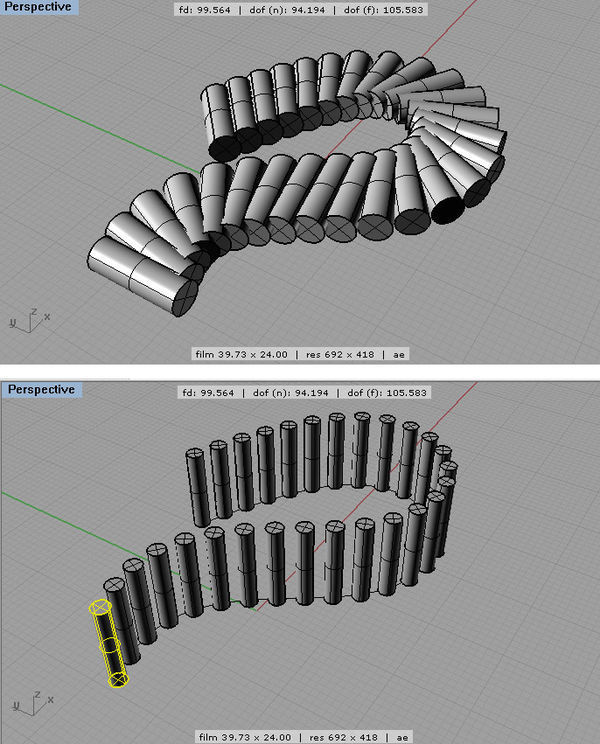600x744 pixels.
Task: Click the ae indicator in the upper viewport
Action: [400, 353]
